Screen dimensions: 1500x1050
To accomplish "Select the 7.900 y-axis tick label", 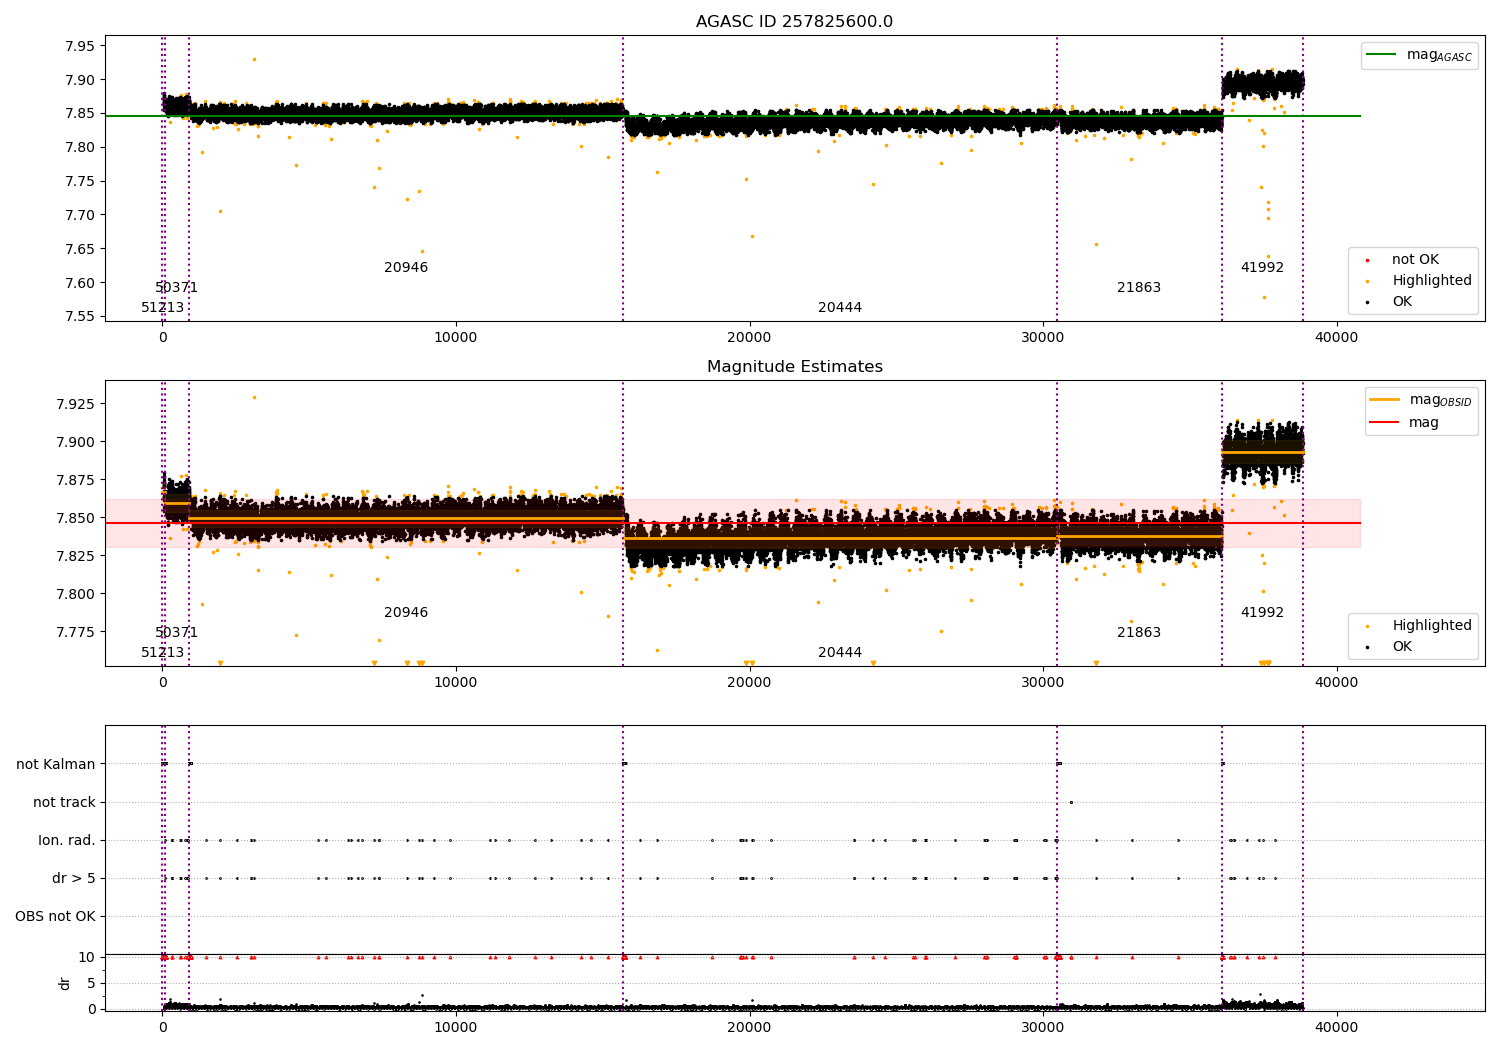I will [x=74, y=442].
